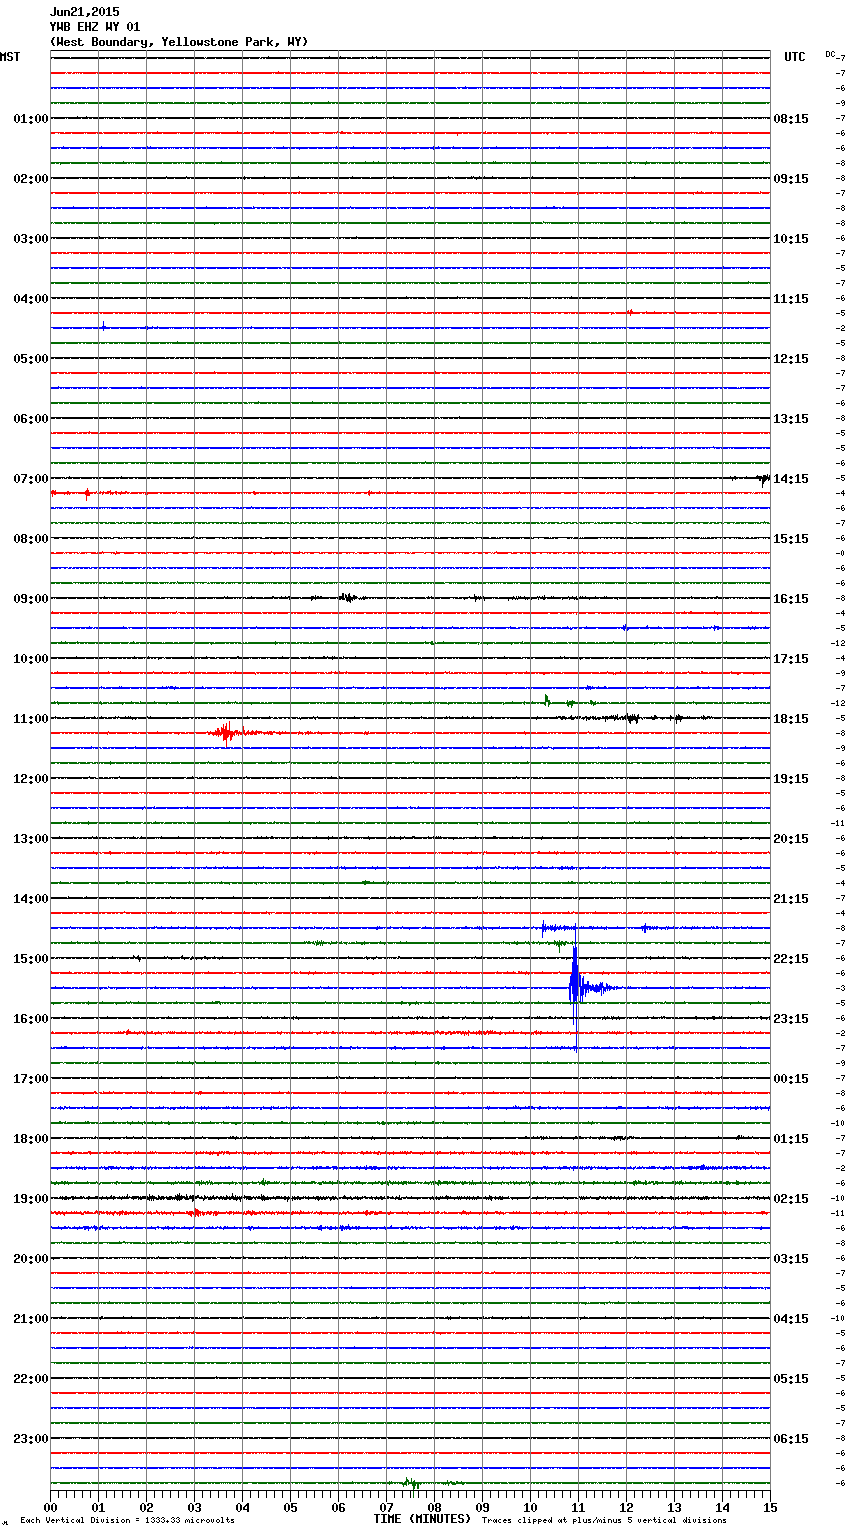Select the 15:00 MST time label

pyautogui.click(x=31, y=959)
